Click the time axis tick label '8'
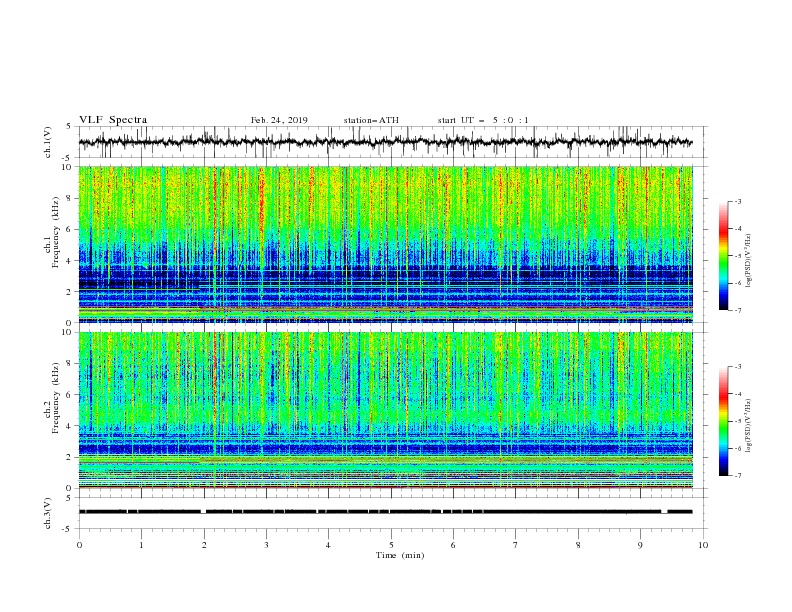Screen dimensions: 792x612 coord(578,545)
